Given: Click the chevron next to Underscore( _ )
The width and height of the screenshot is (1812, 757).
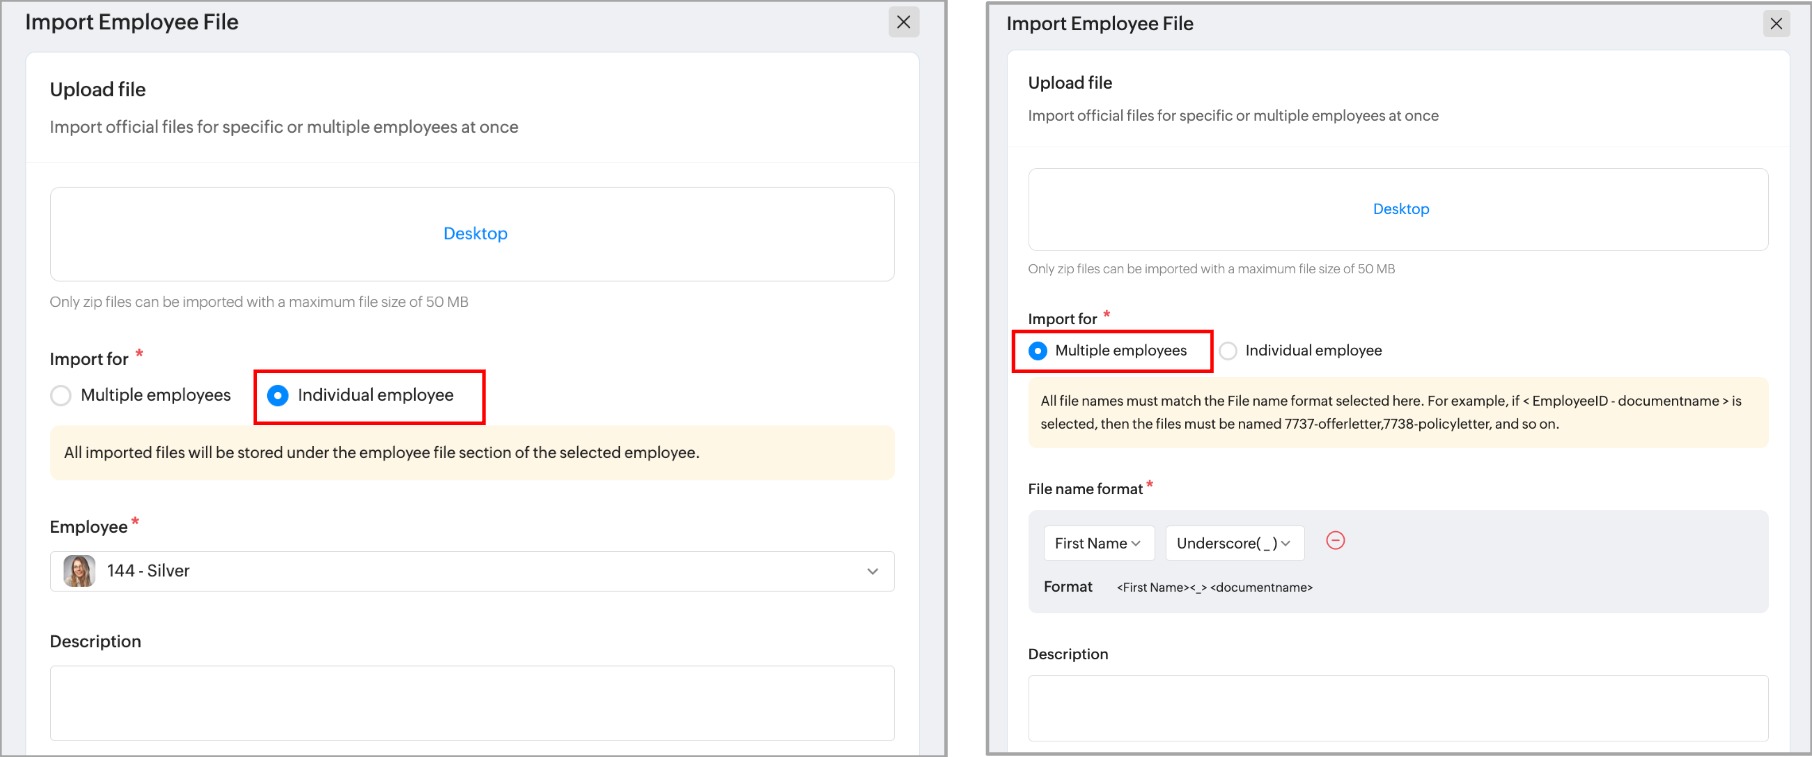Looking at the screenshot, I should [x=1286, y=543].
